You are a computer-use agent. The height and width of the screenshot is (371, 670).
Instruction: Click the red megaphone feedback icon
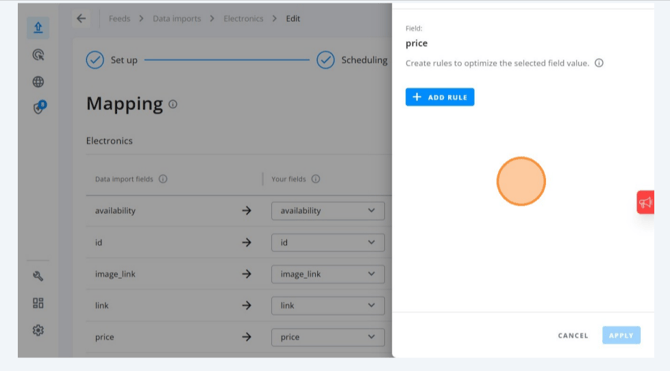(645, 202)
